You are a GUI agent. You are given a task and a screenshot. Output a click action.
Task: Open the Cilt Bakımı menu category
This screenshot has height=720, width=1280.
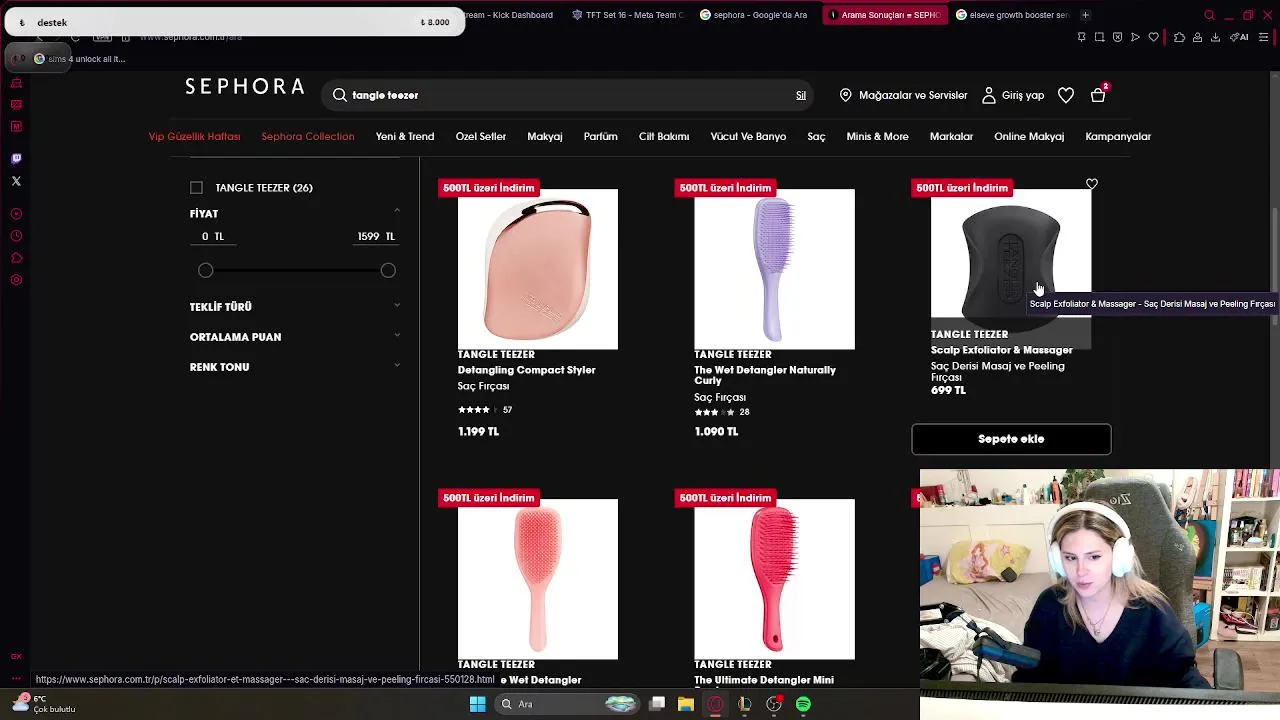(664, 136)
